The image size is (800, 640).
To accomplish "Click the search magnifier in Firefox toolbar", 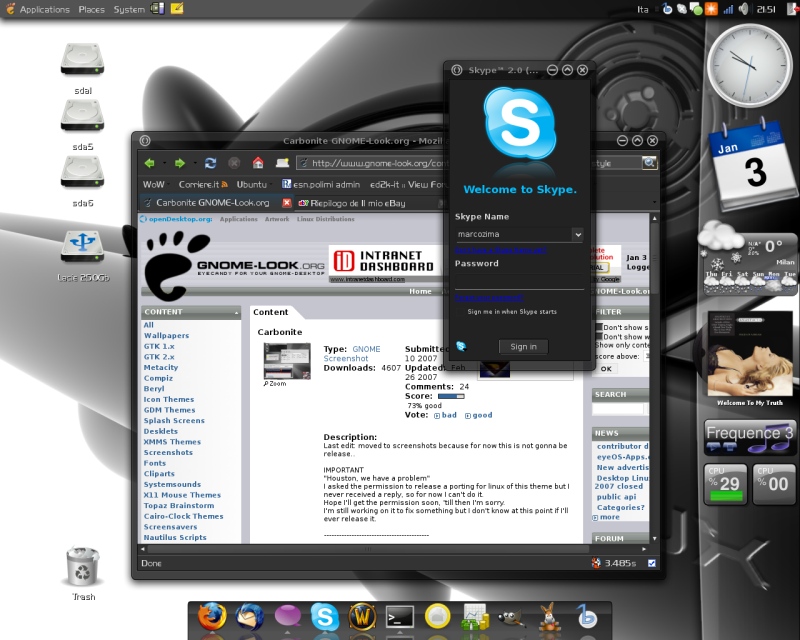I will coord(649,163).
